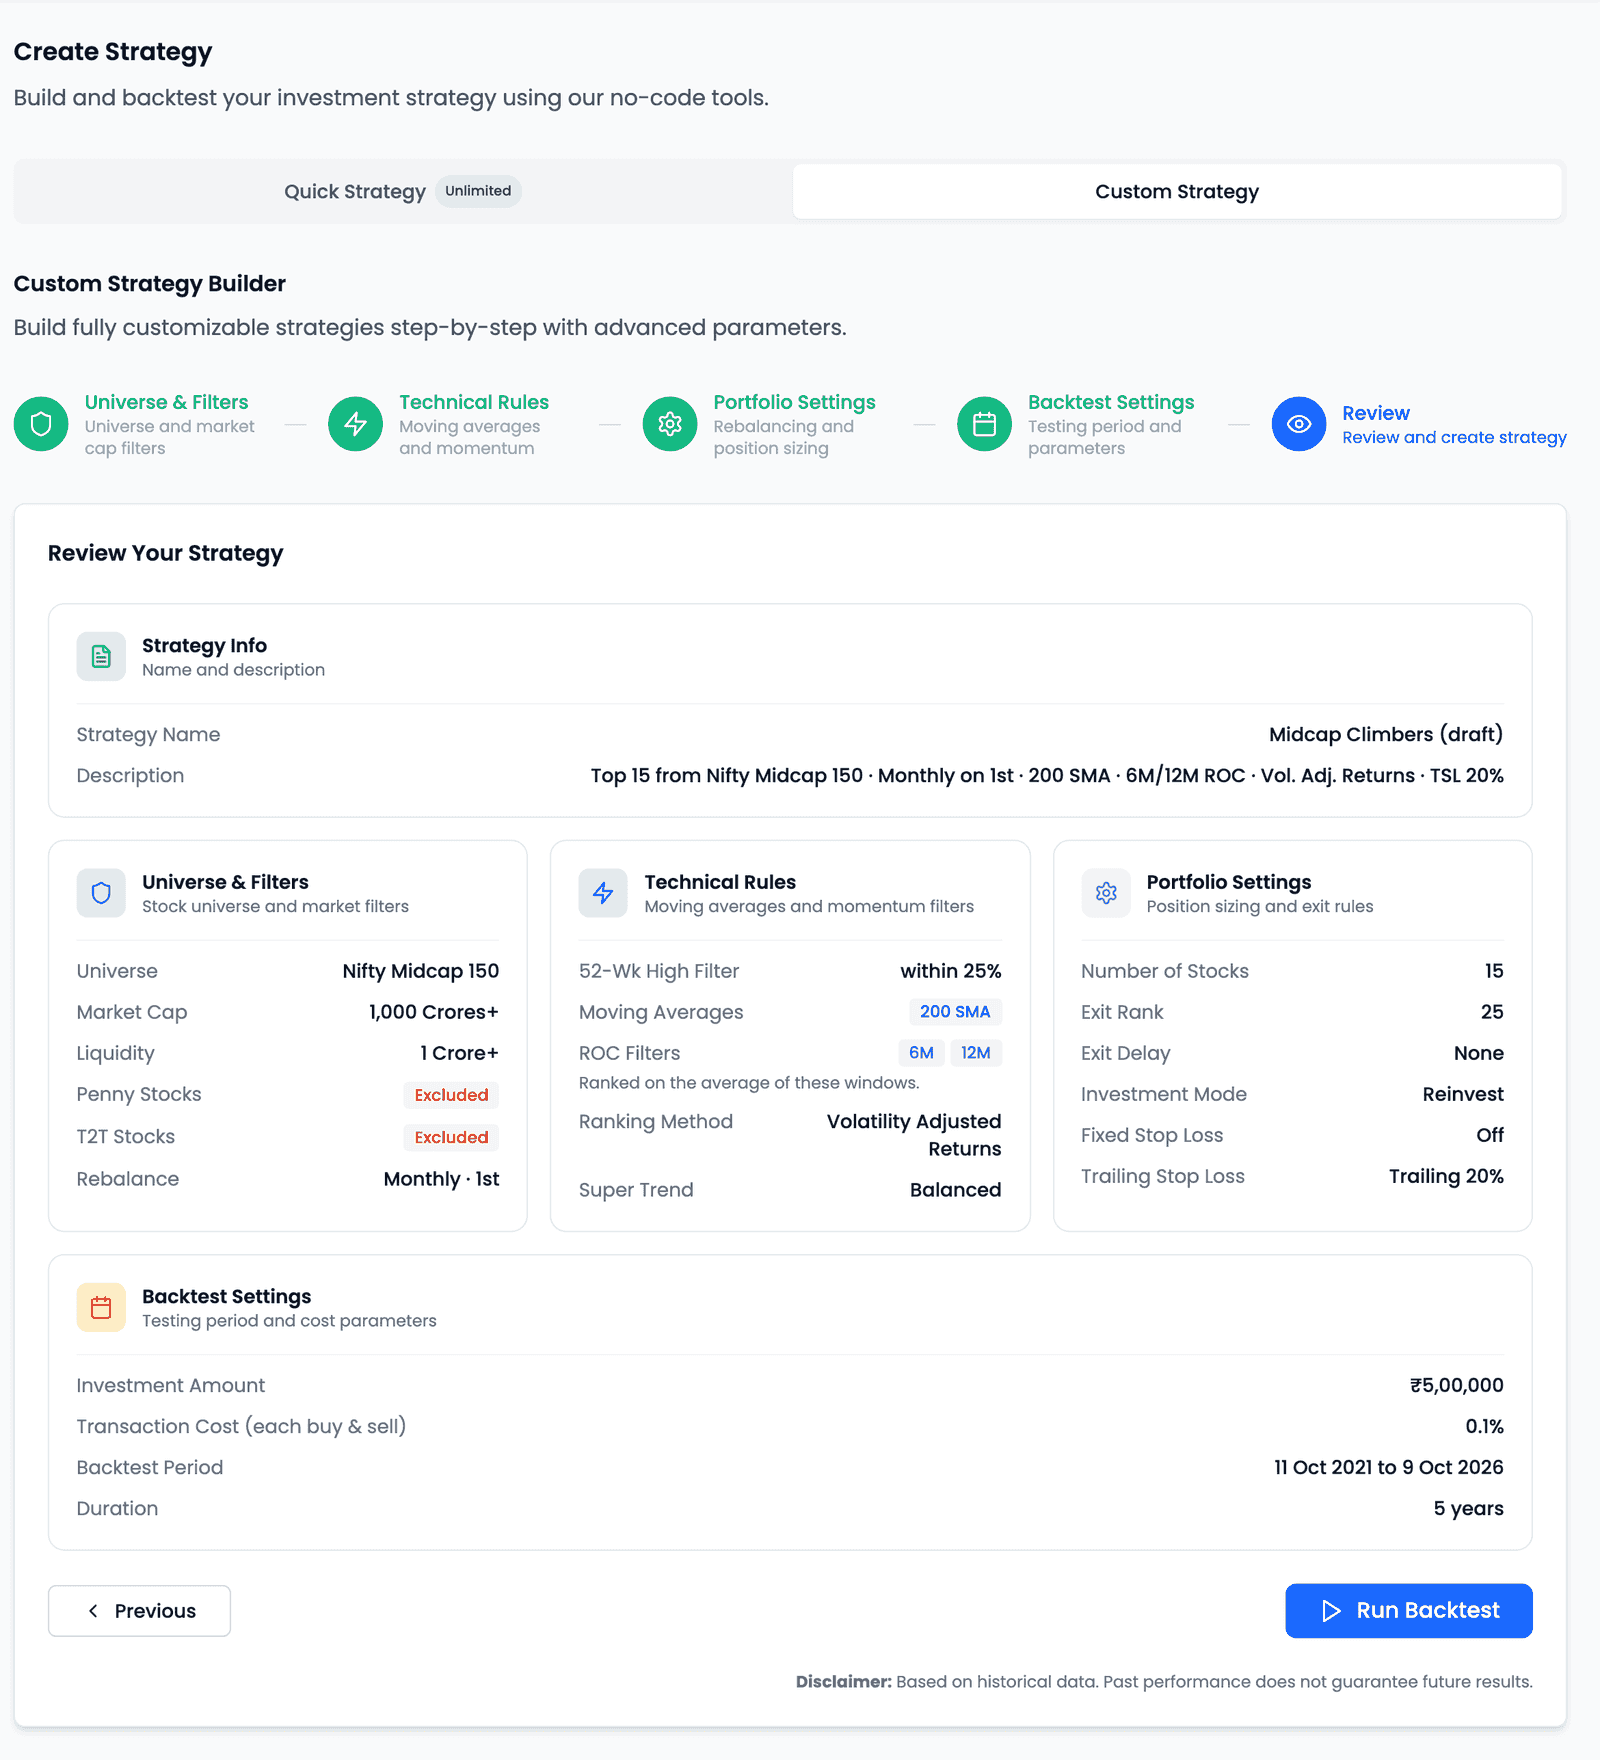Click the Excluded tag for Penny Stocks

tap(451, 1095)
